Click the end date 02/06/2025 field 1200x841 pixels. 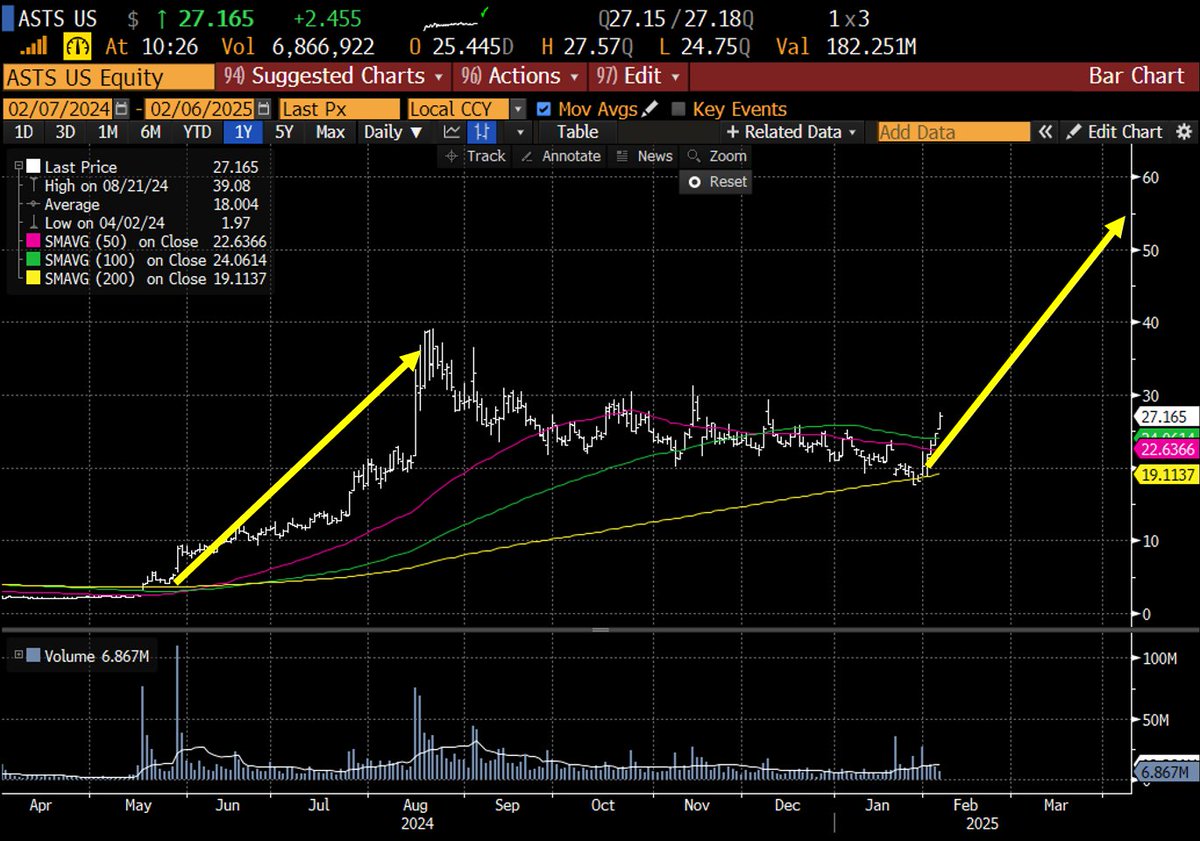pyautogui.click(x=202, y=109)
